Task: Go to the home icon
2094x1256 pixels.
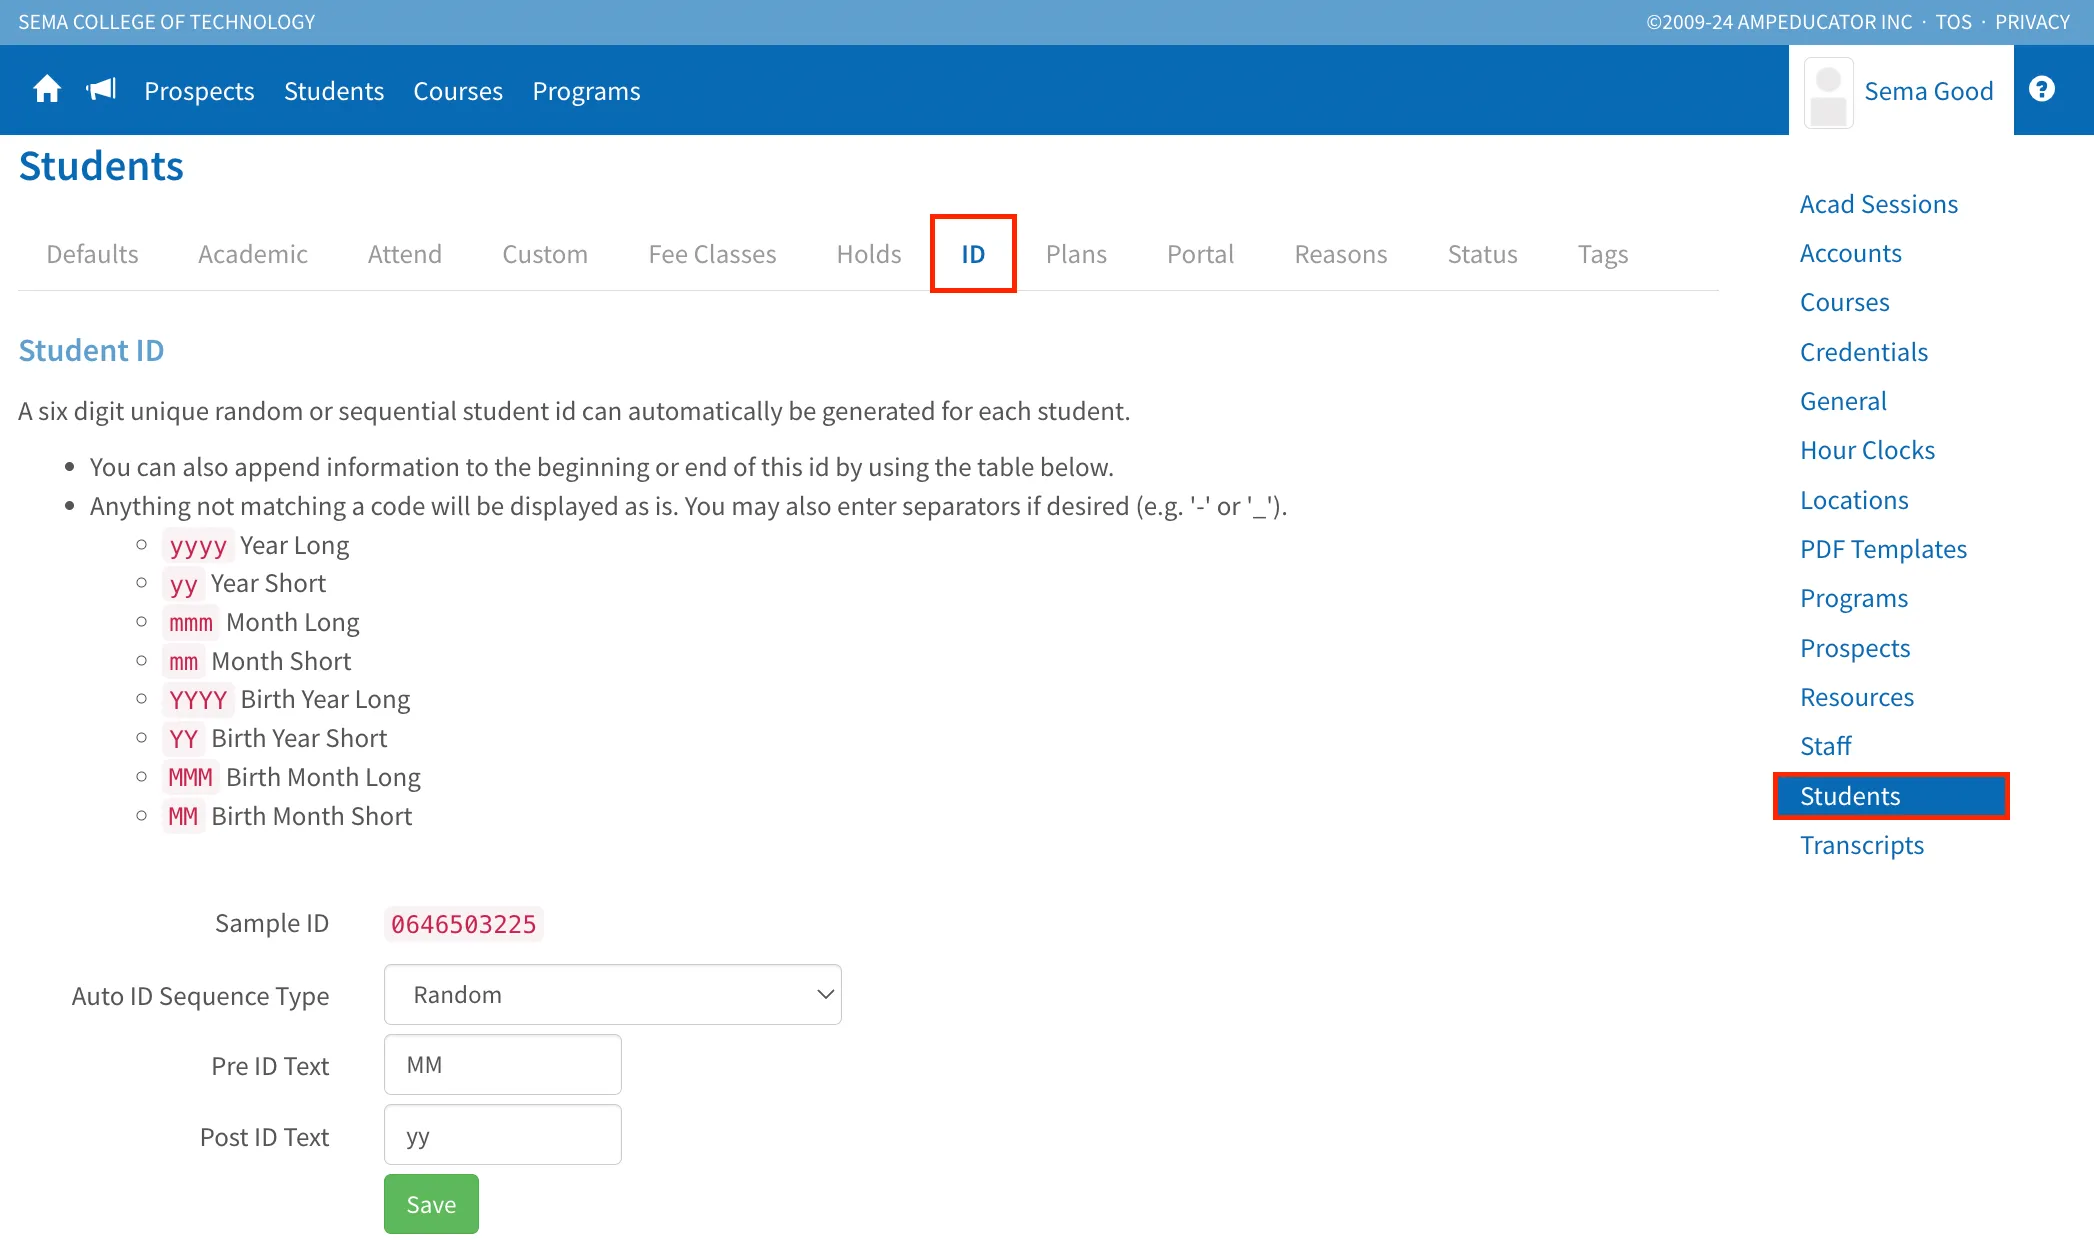Action: point(47,90)
